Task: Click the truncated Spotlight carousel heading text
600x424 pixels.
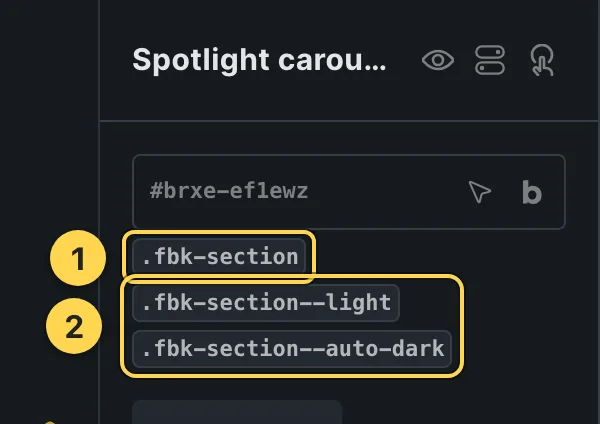Action: (x=259, y=60)
